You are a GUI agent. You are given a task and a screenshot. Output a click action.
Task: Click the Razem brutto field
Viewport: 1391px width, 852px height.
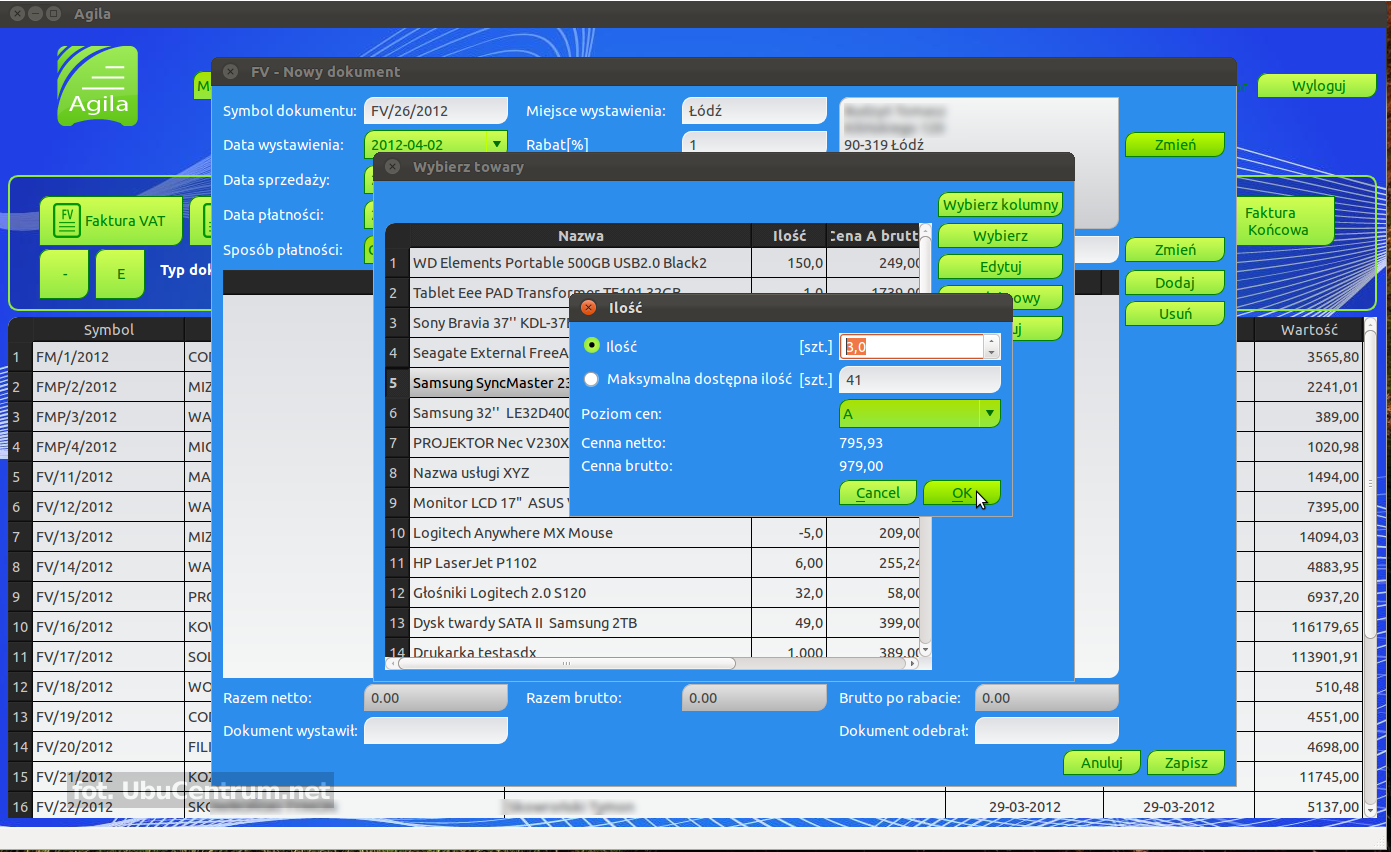754,698
